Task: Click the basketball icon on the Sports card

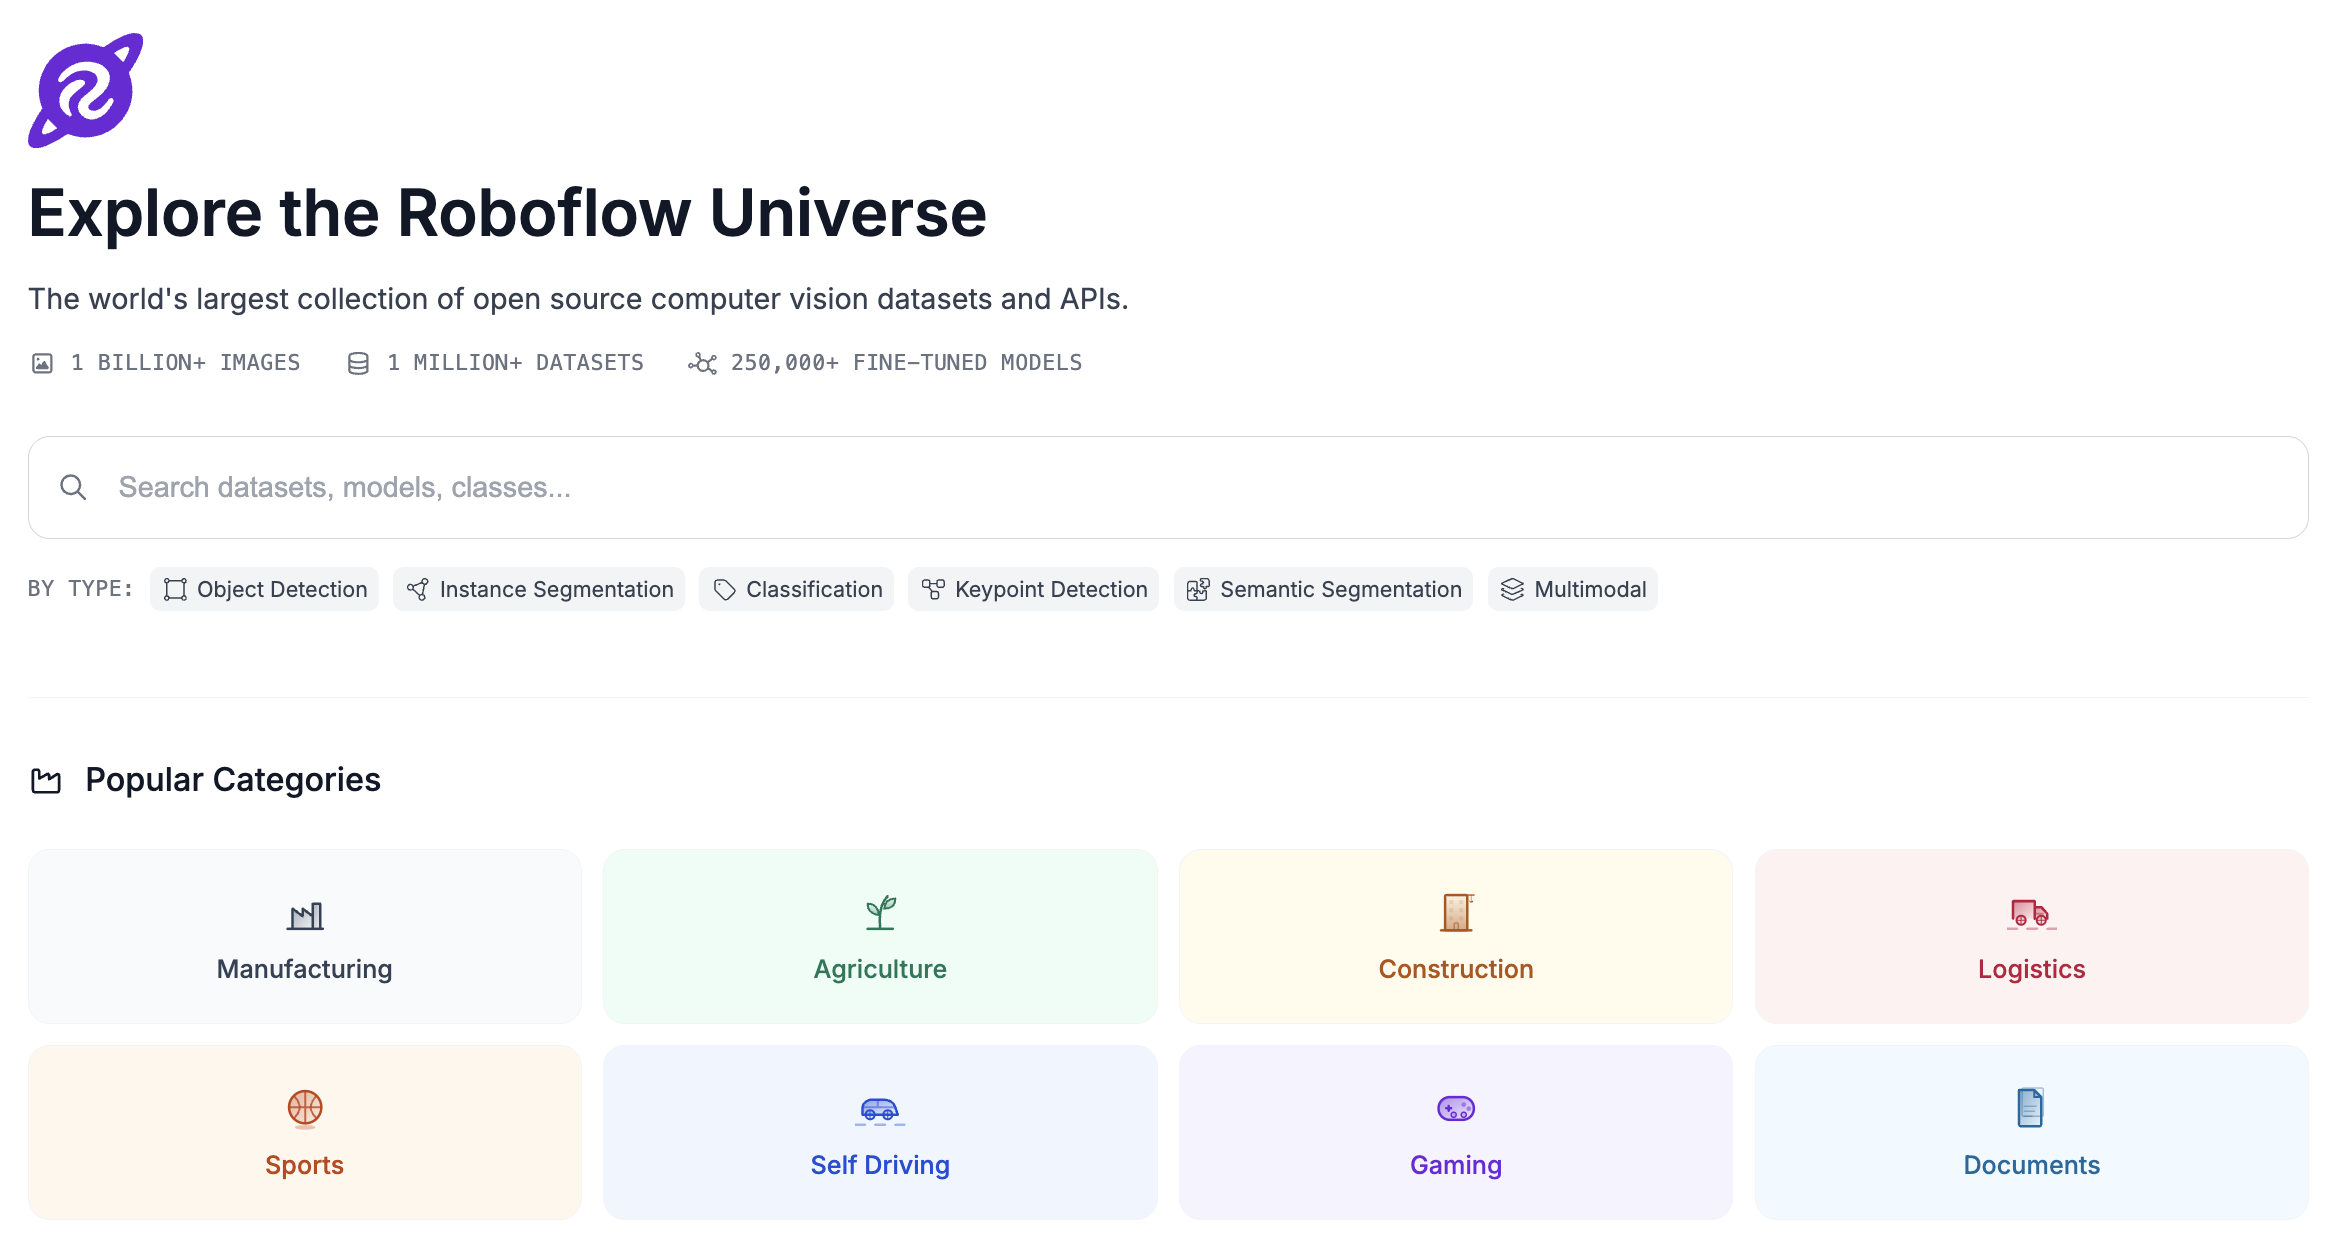Action: (305, 1109)
